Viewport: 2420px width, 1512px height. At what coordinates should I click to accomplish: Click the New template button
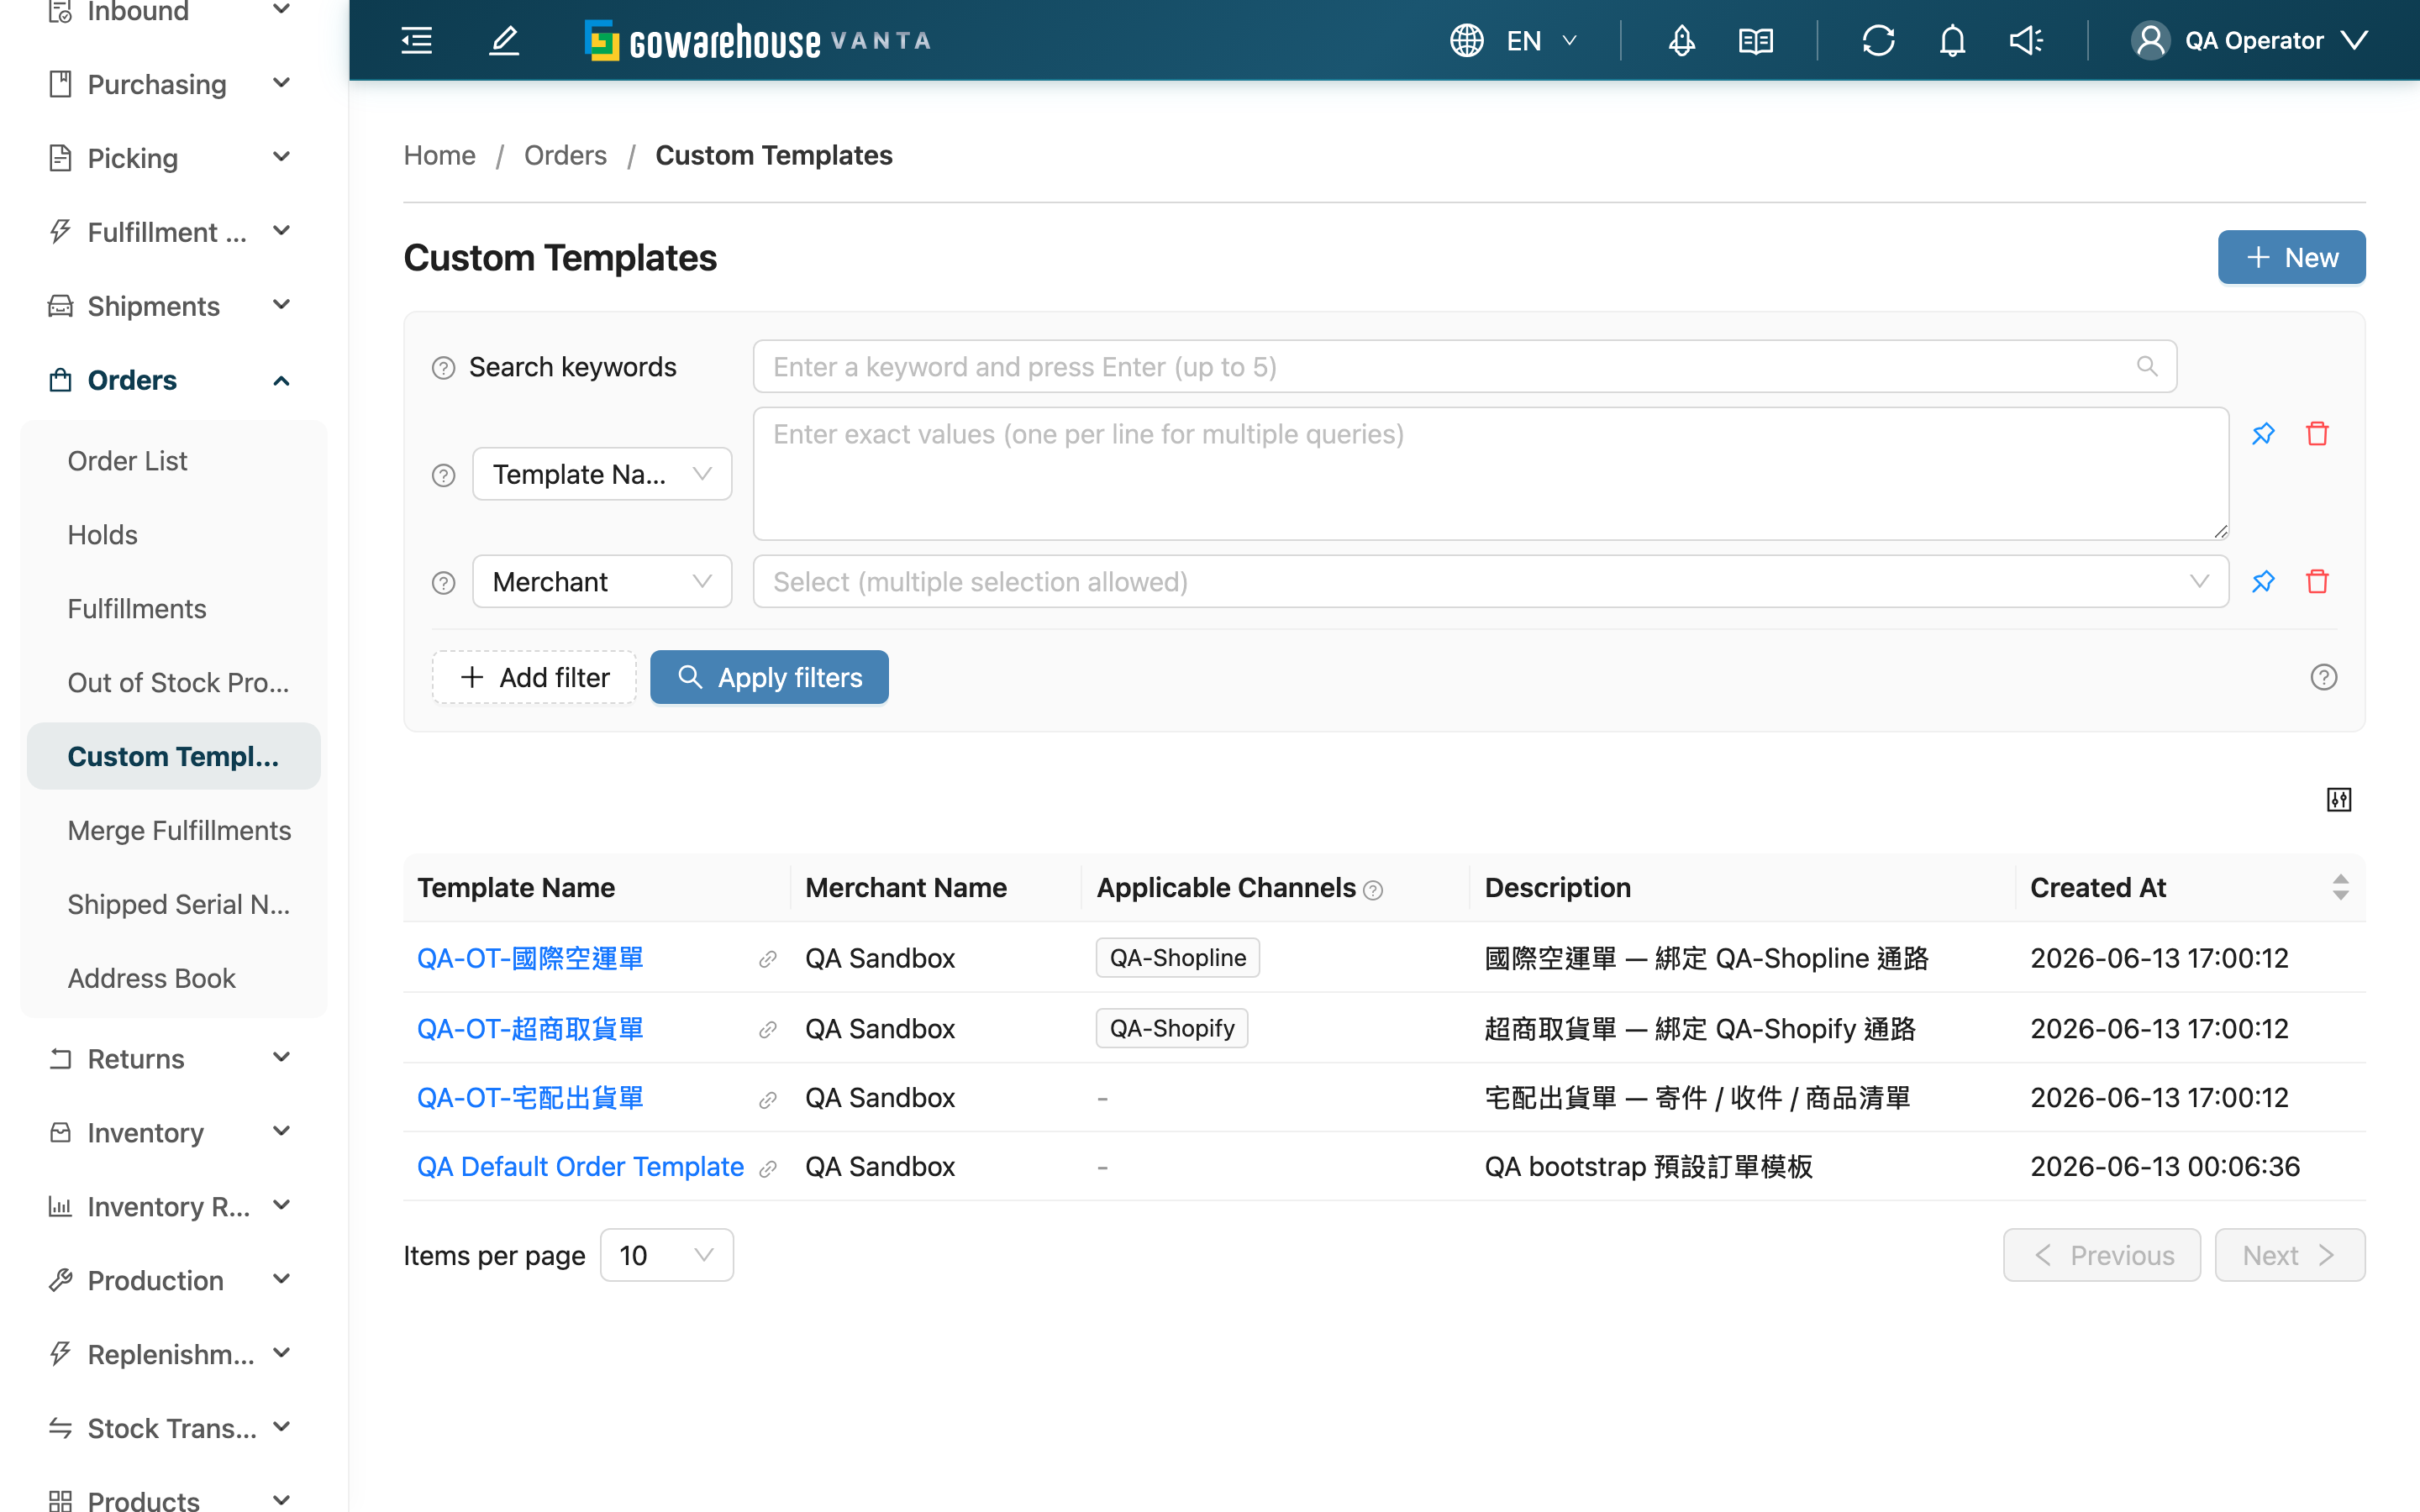[x=2291, y=257]
